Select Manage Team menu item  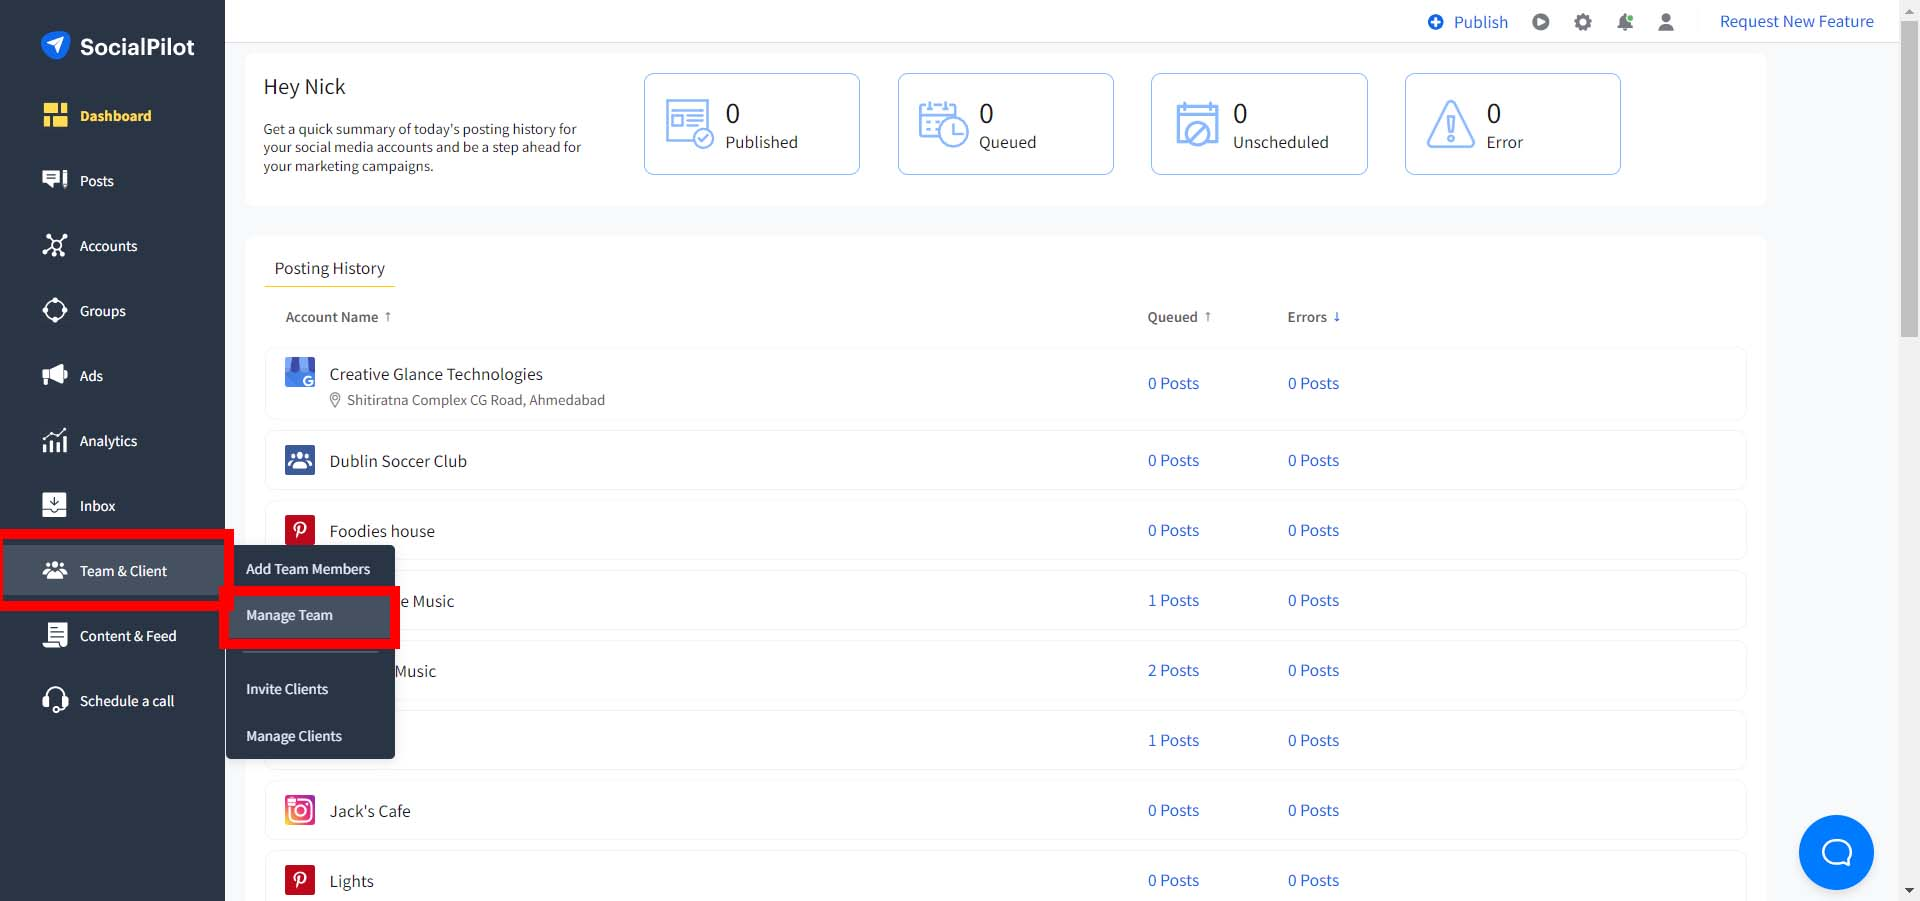click(310, 615)
